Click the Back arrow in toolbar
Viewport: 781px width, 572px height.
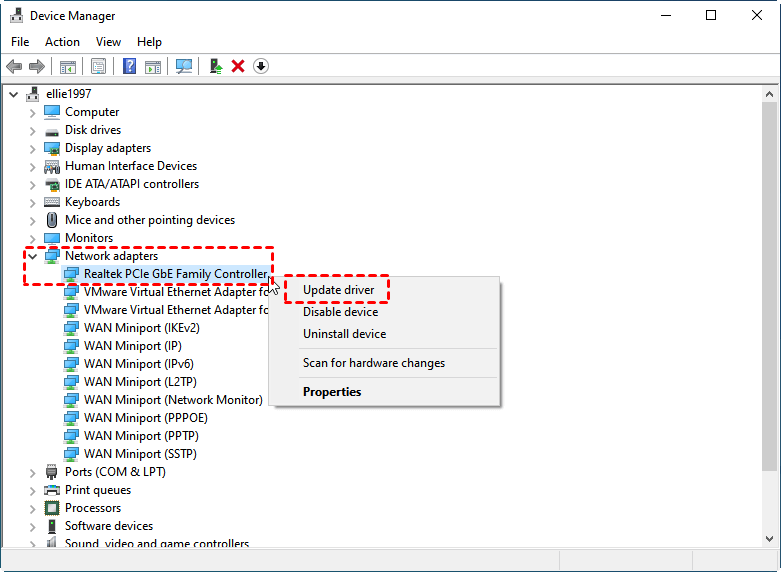(x=14, y=66)
